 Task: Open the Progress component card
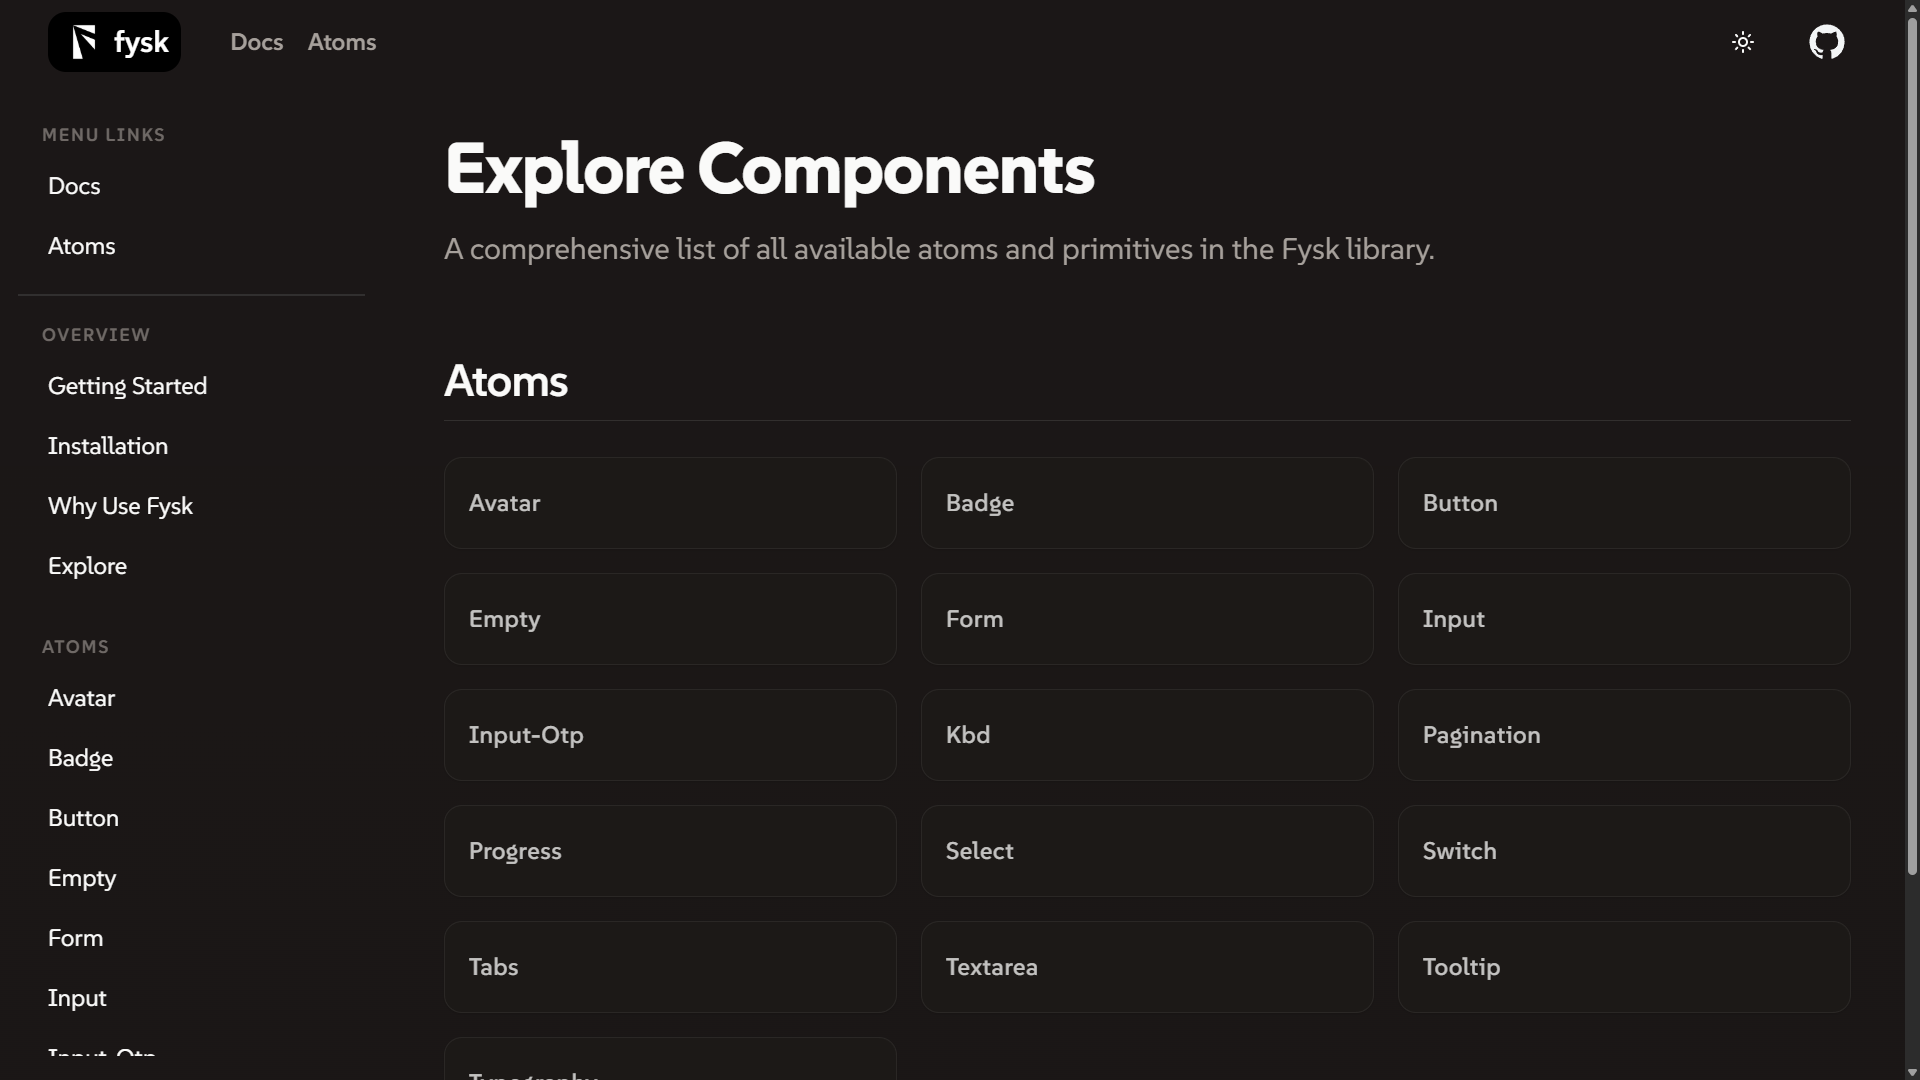[670, 850]
